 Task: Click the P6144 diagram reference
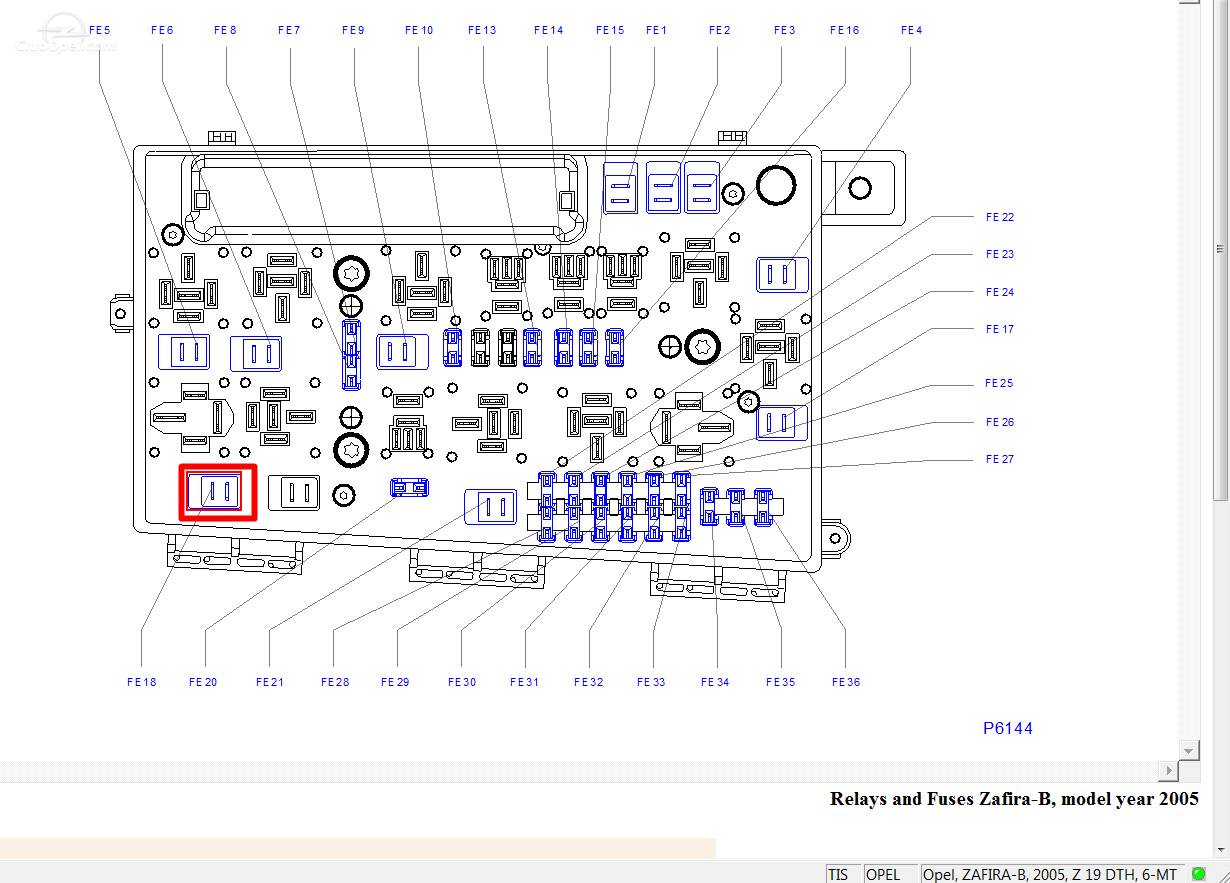point(1008,728)
